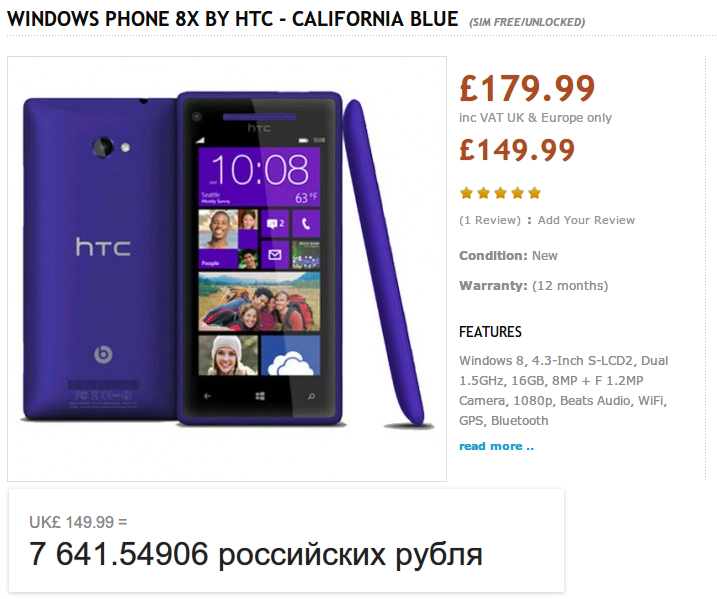Click the third gold rating star

(x=500, y=193)
